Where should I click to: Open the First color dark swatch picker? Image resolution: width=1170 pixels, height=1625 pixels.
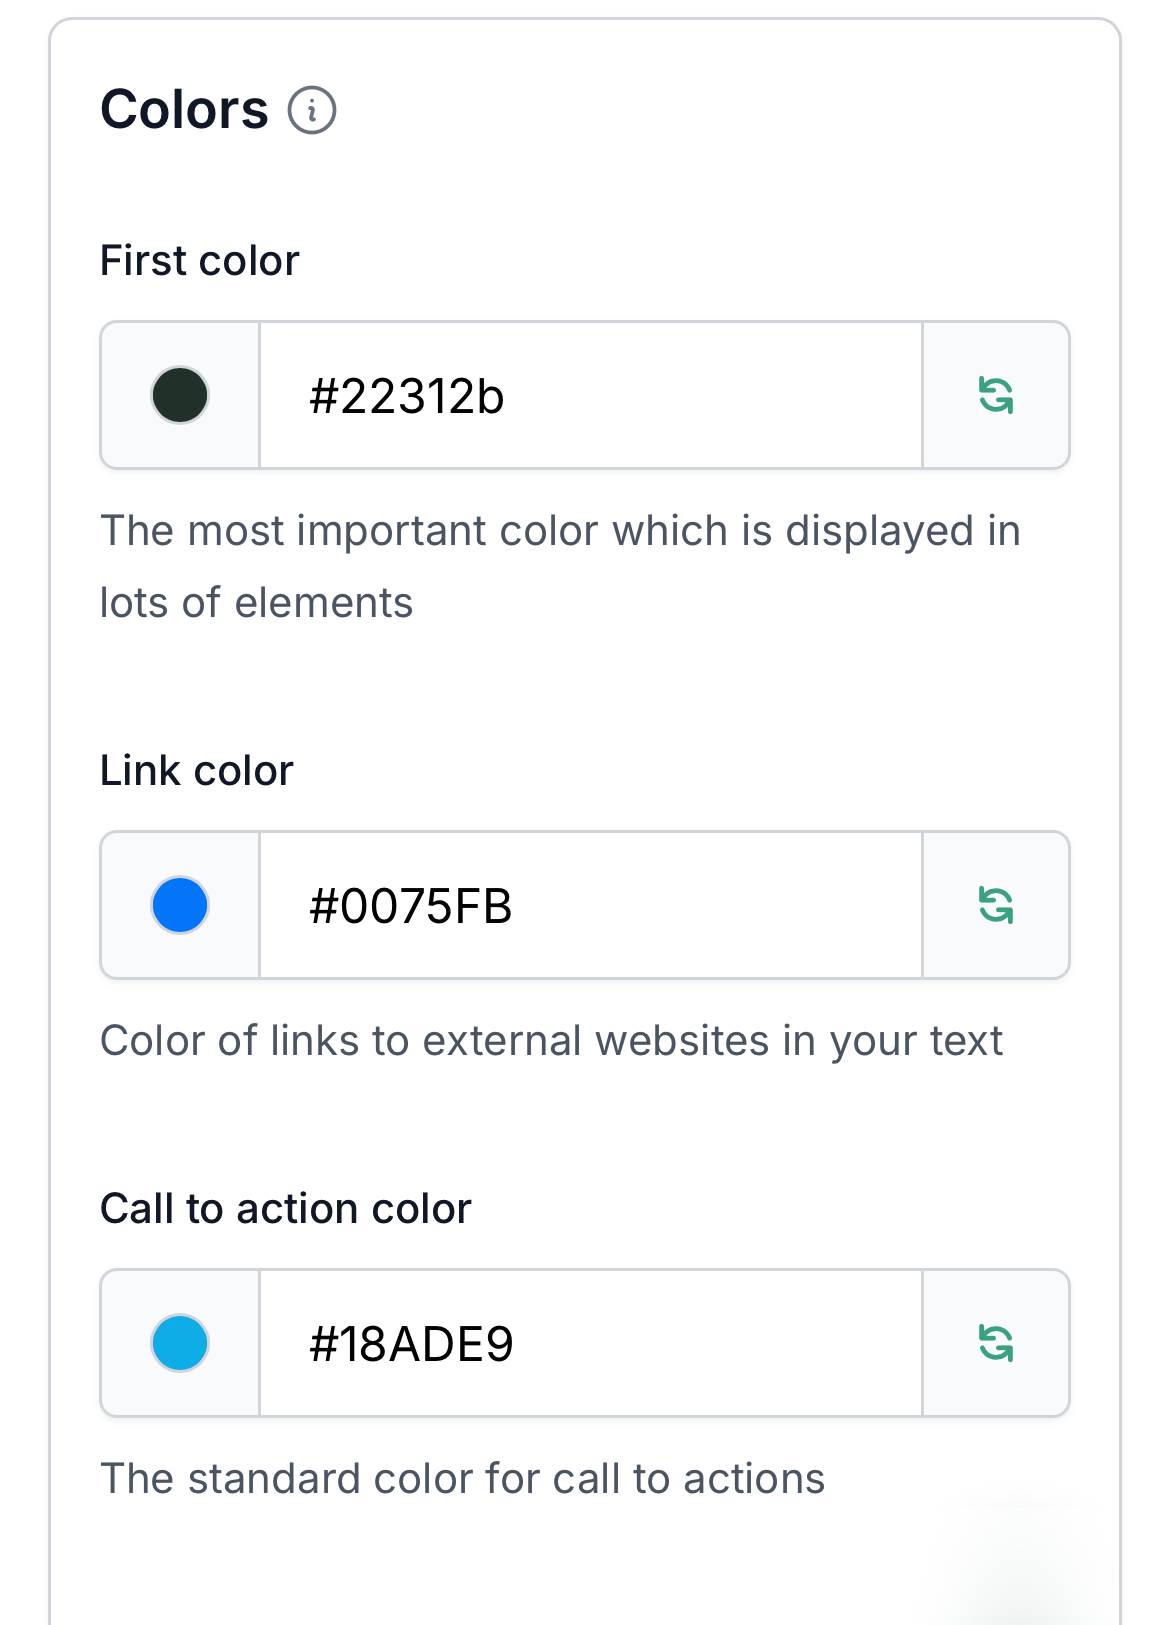[180, 395]
